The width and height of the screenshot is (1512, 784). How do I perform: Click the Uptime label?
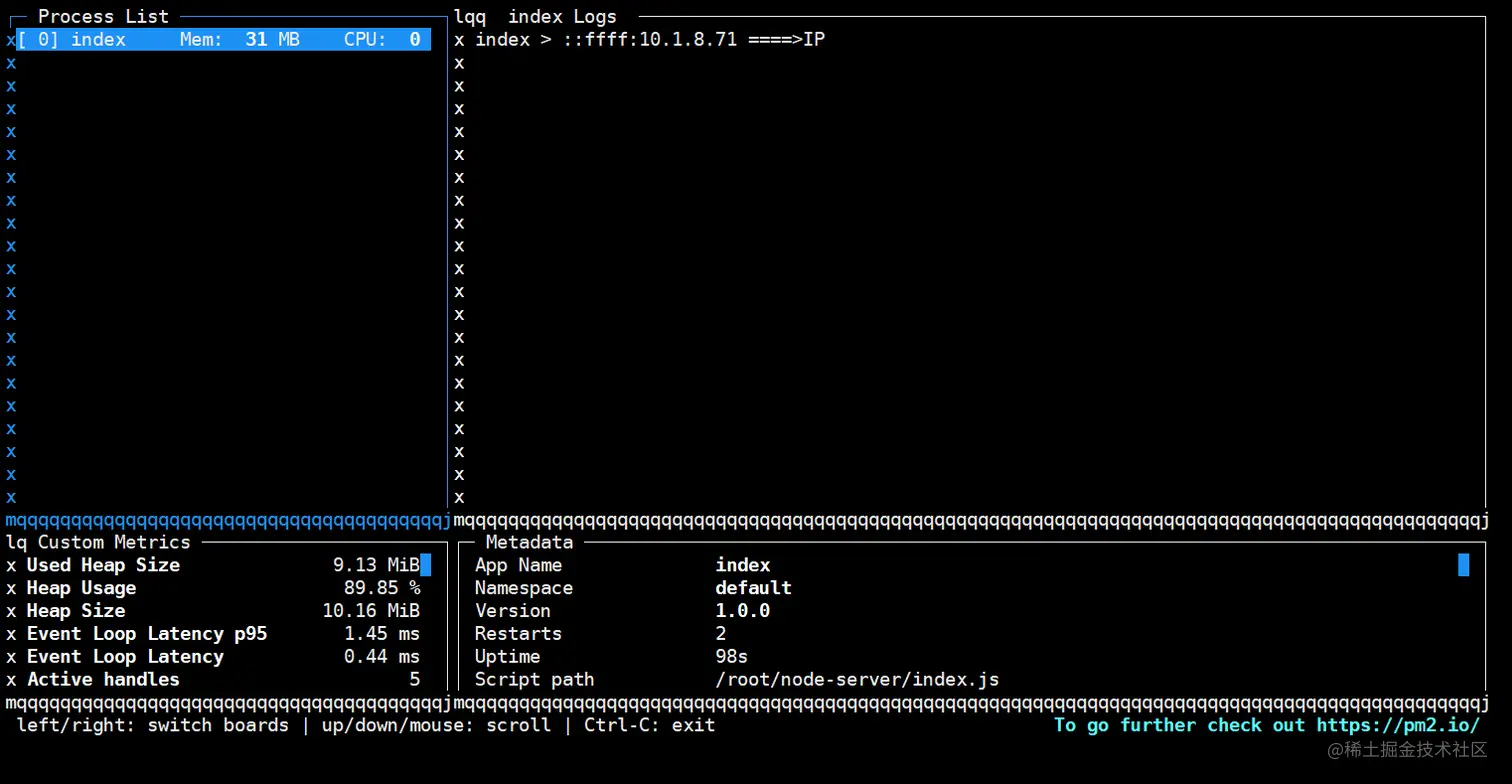[x=507, y=657]
